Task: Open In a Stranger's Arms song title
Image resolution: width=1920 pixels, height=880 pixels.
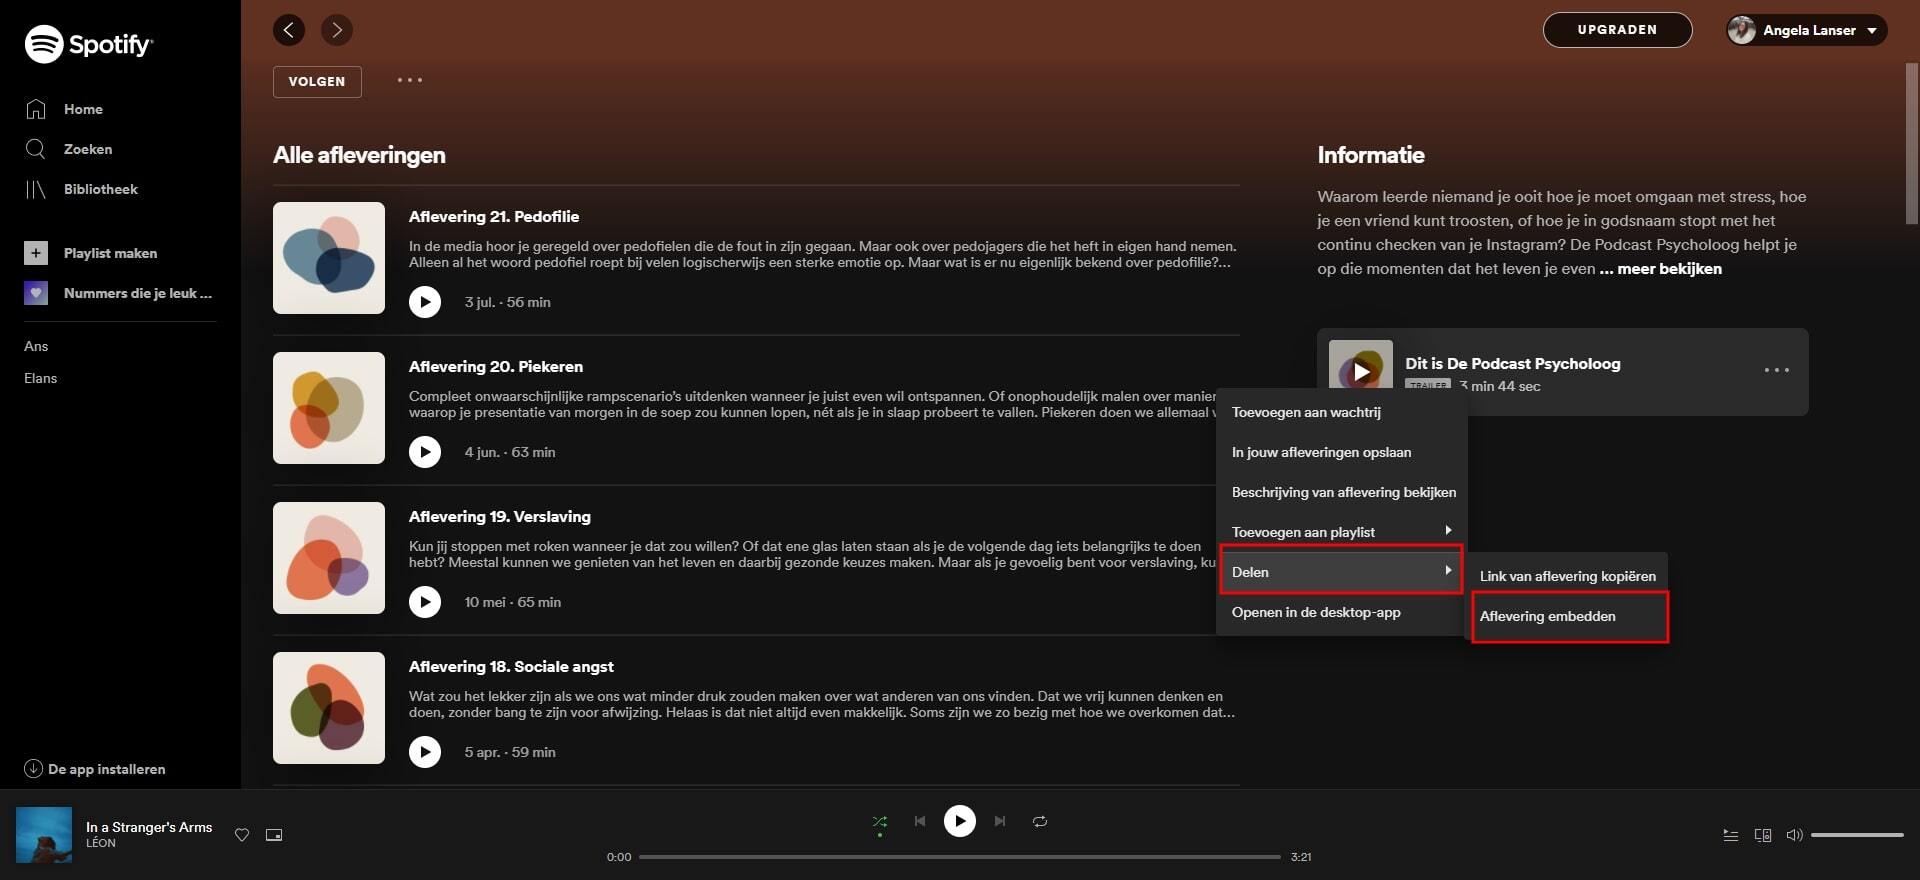Action: 149,827
